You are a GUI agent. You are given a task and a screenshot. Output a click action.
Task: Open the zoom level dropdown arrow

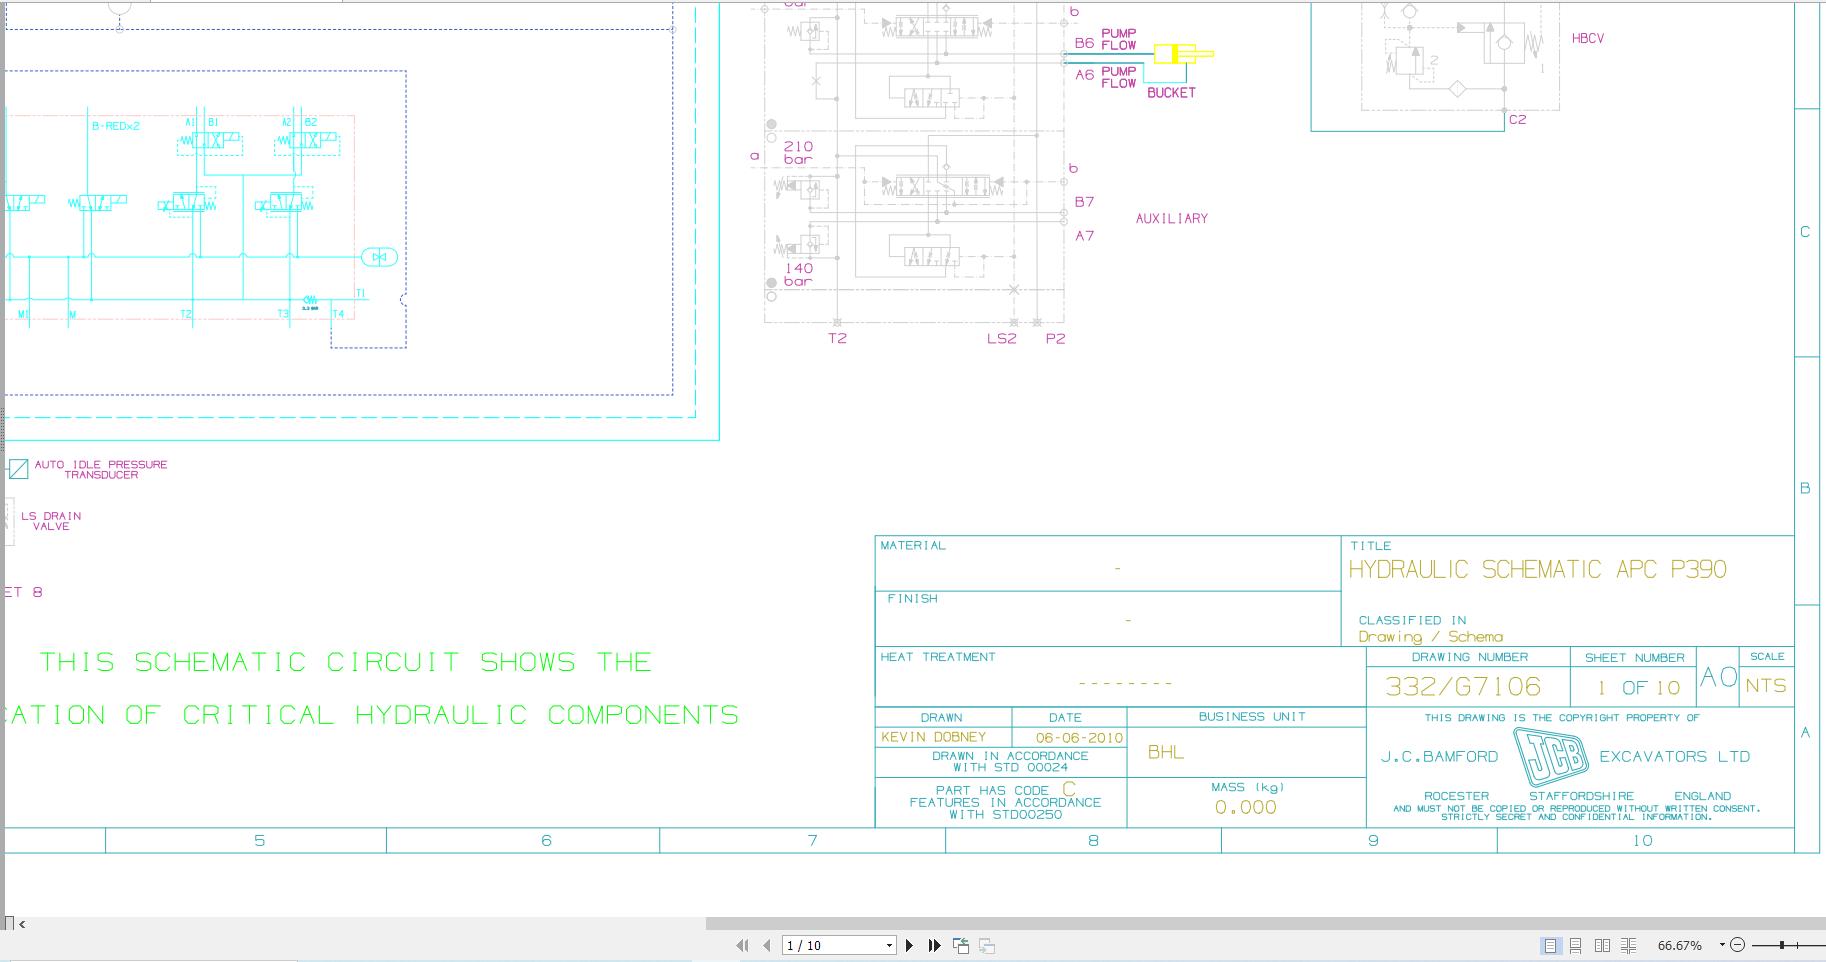(x=1722, y=945)
